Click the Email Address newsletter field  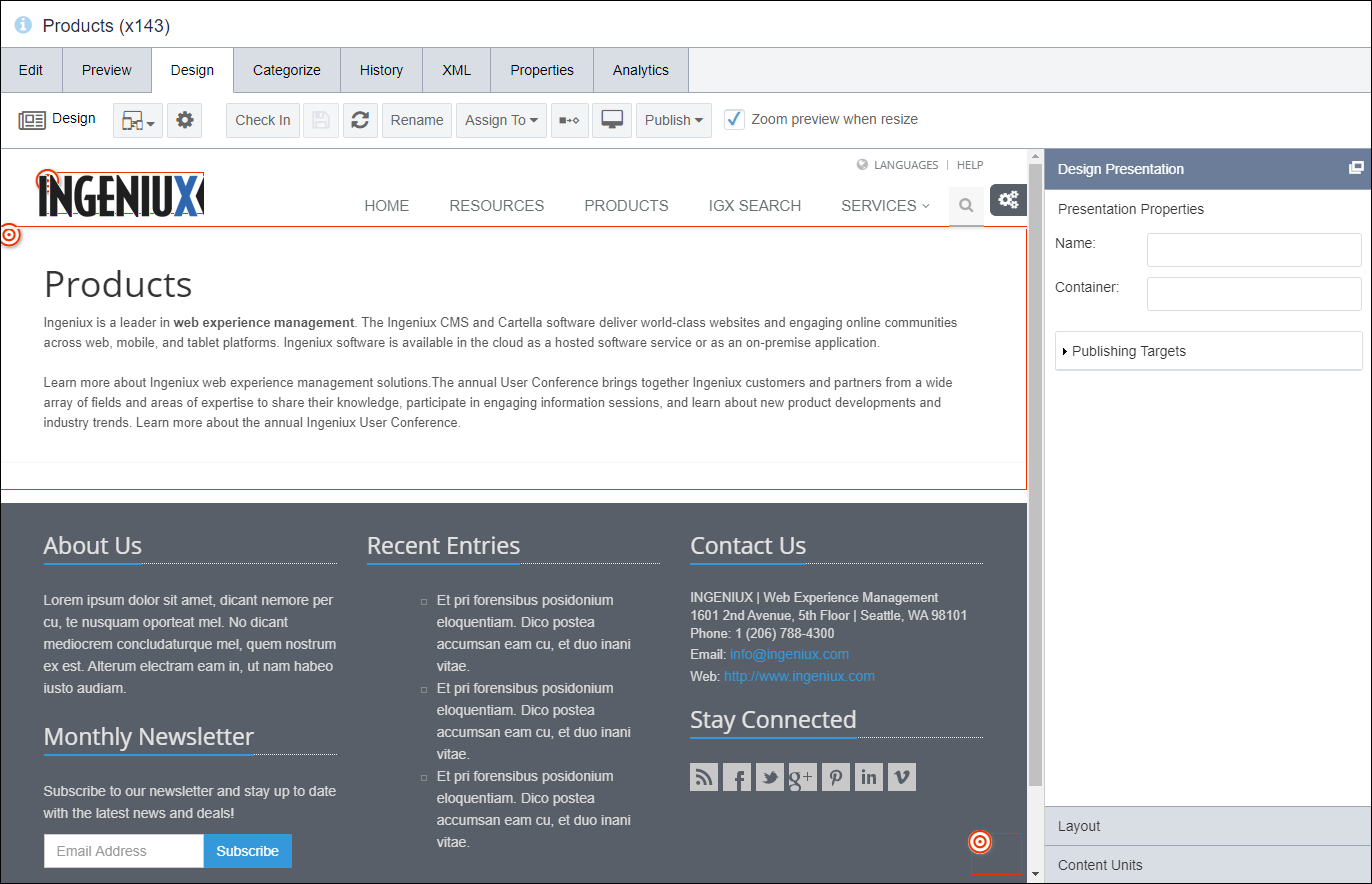click(124, 851)
